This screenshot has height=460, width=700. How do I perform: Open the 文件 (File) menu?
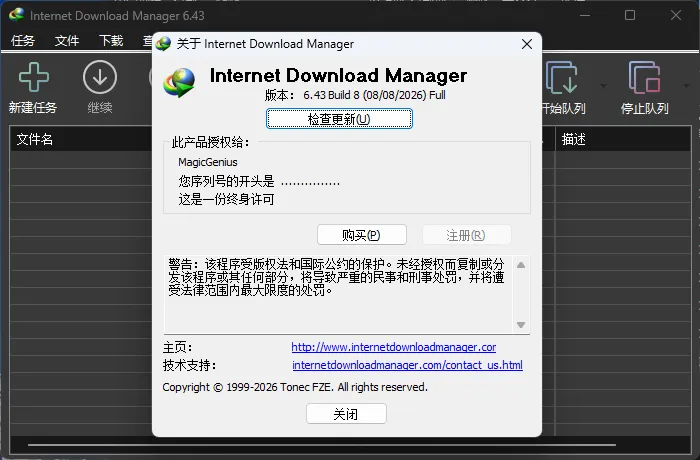[67, 41]
